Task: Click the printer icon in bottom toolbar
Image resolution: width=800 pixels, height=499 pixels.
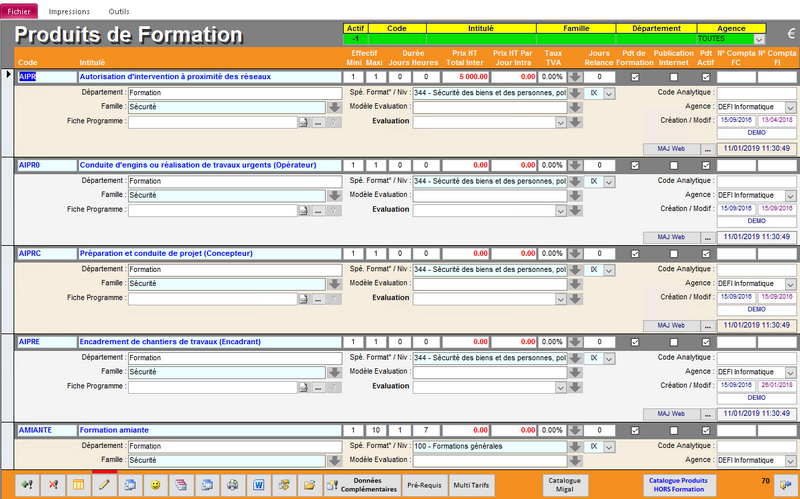Action: (x=232, y=484)
